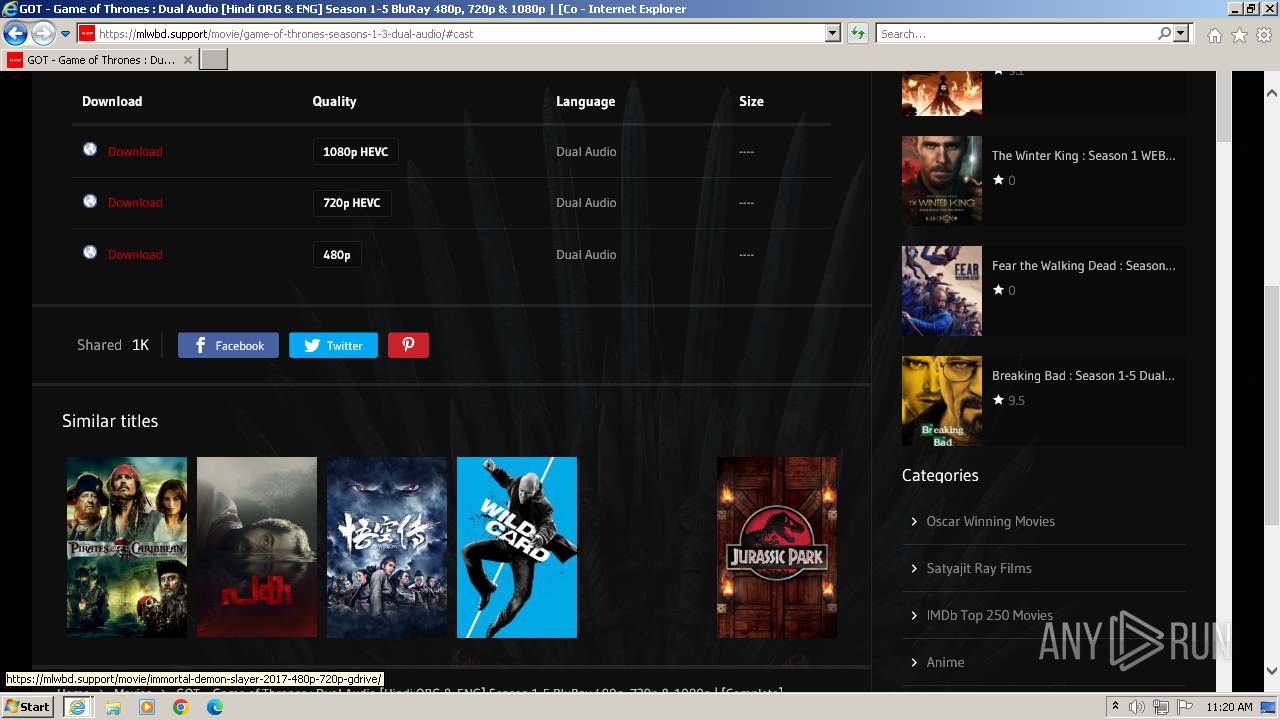Open the red-titled dark movie poster
The height and width of the screenshot is (720, 1280).
pos(257,547)
